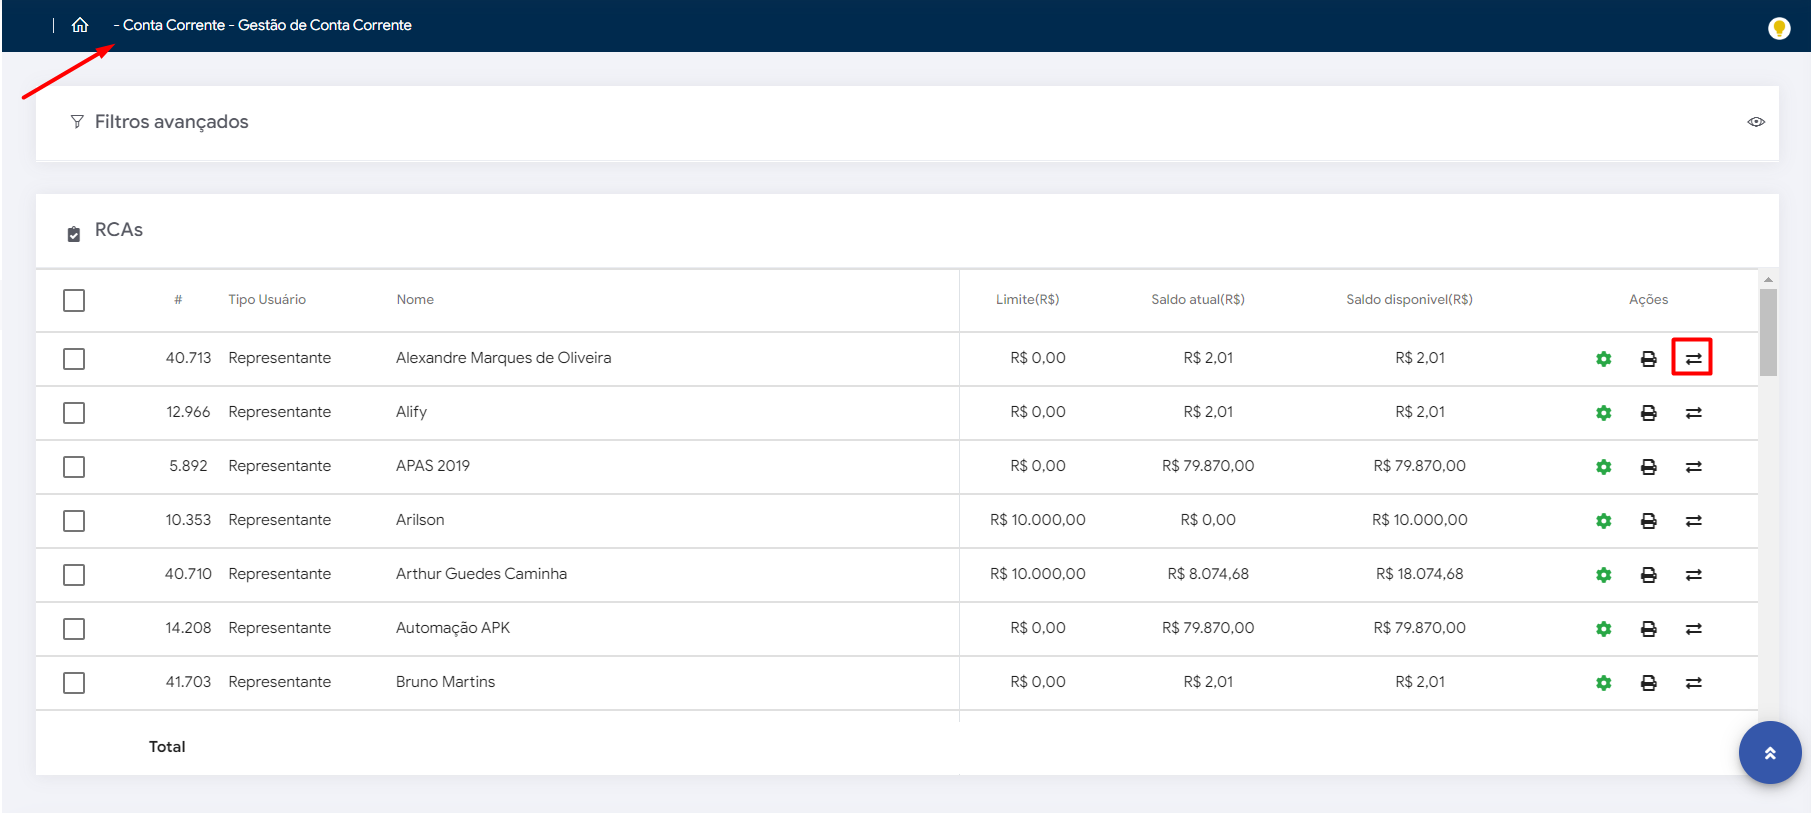Click transfer arrows for Alexandre Marques de Oliveira

1692,358
